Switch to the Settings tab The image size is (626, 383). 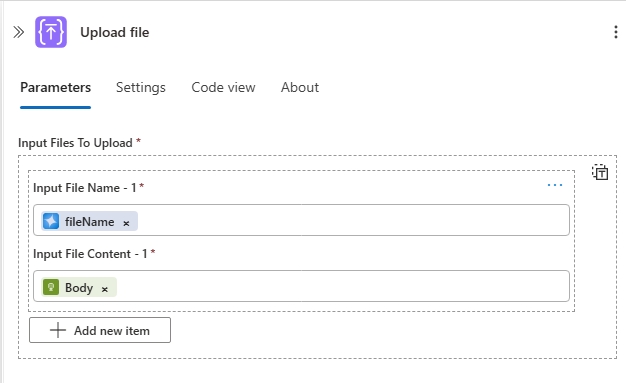(x=141, y=87)
